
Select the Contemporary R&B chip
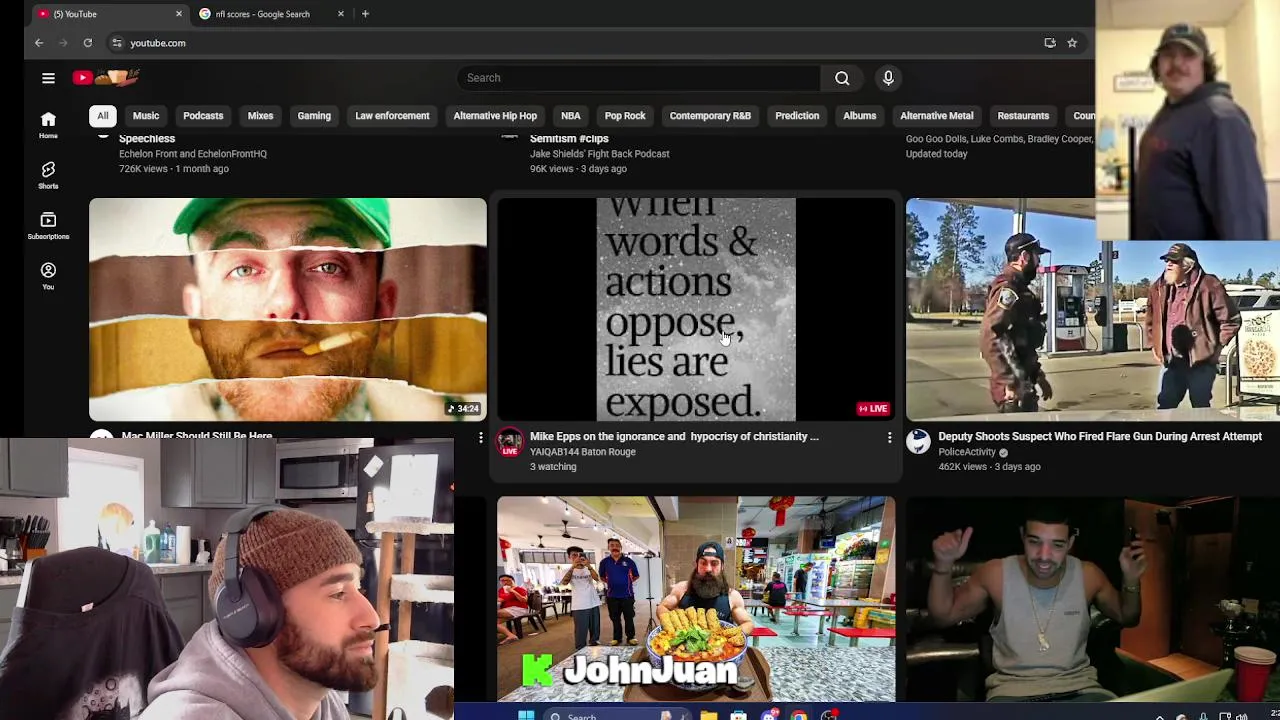(x=710, y=116)
